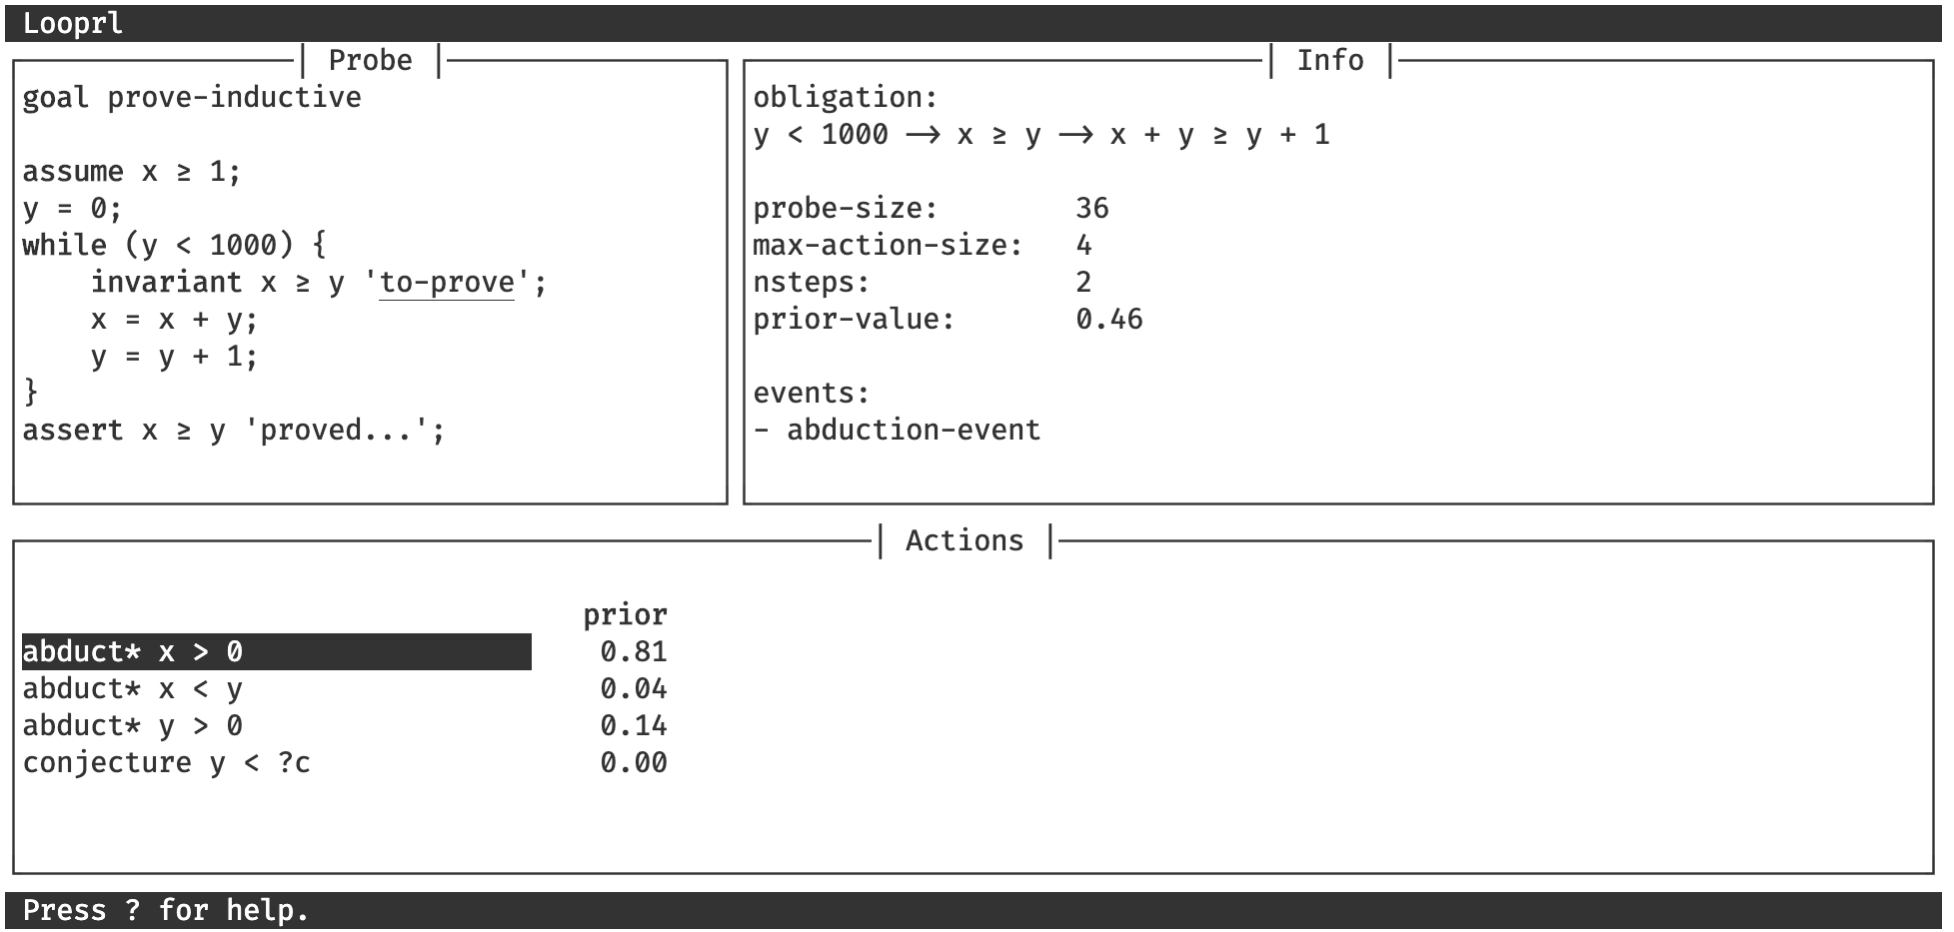This screenshot has width=1954, height=932.
Task: Choose the 'abduct* y > 0' action
Action: point(133,726)
